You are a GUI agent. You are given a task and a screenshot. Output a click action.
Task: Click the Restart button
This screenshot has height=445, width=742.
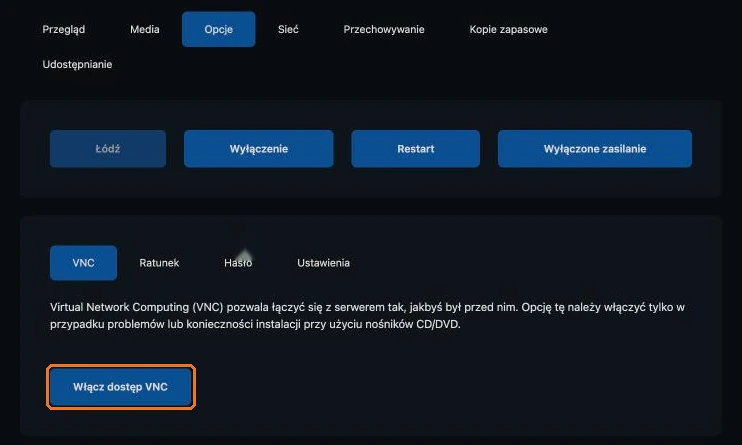(415, 149)
